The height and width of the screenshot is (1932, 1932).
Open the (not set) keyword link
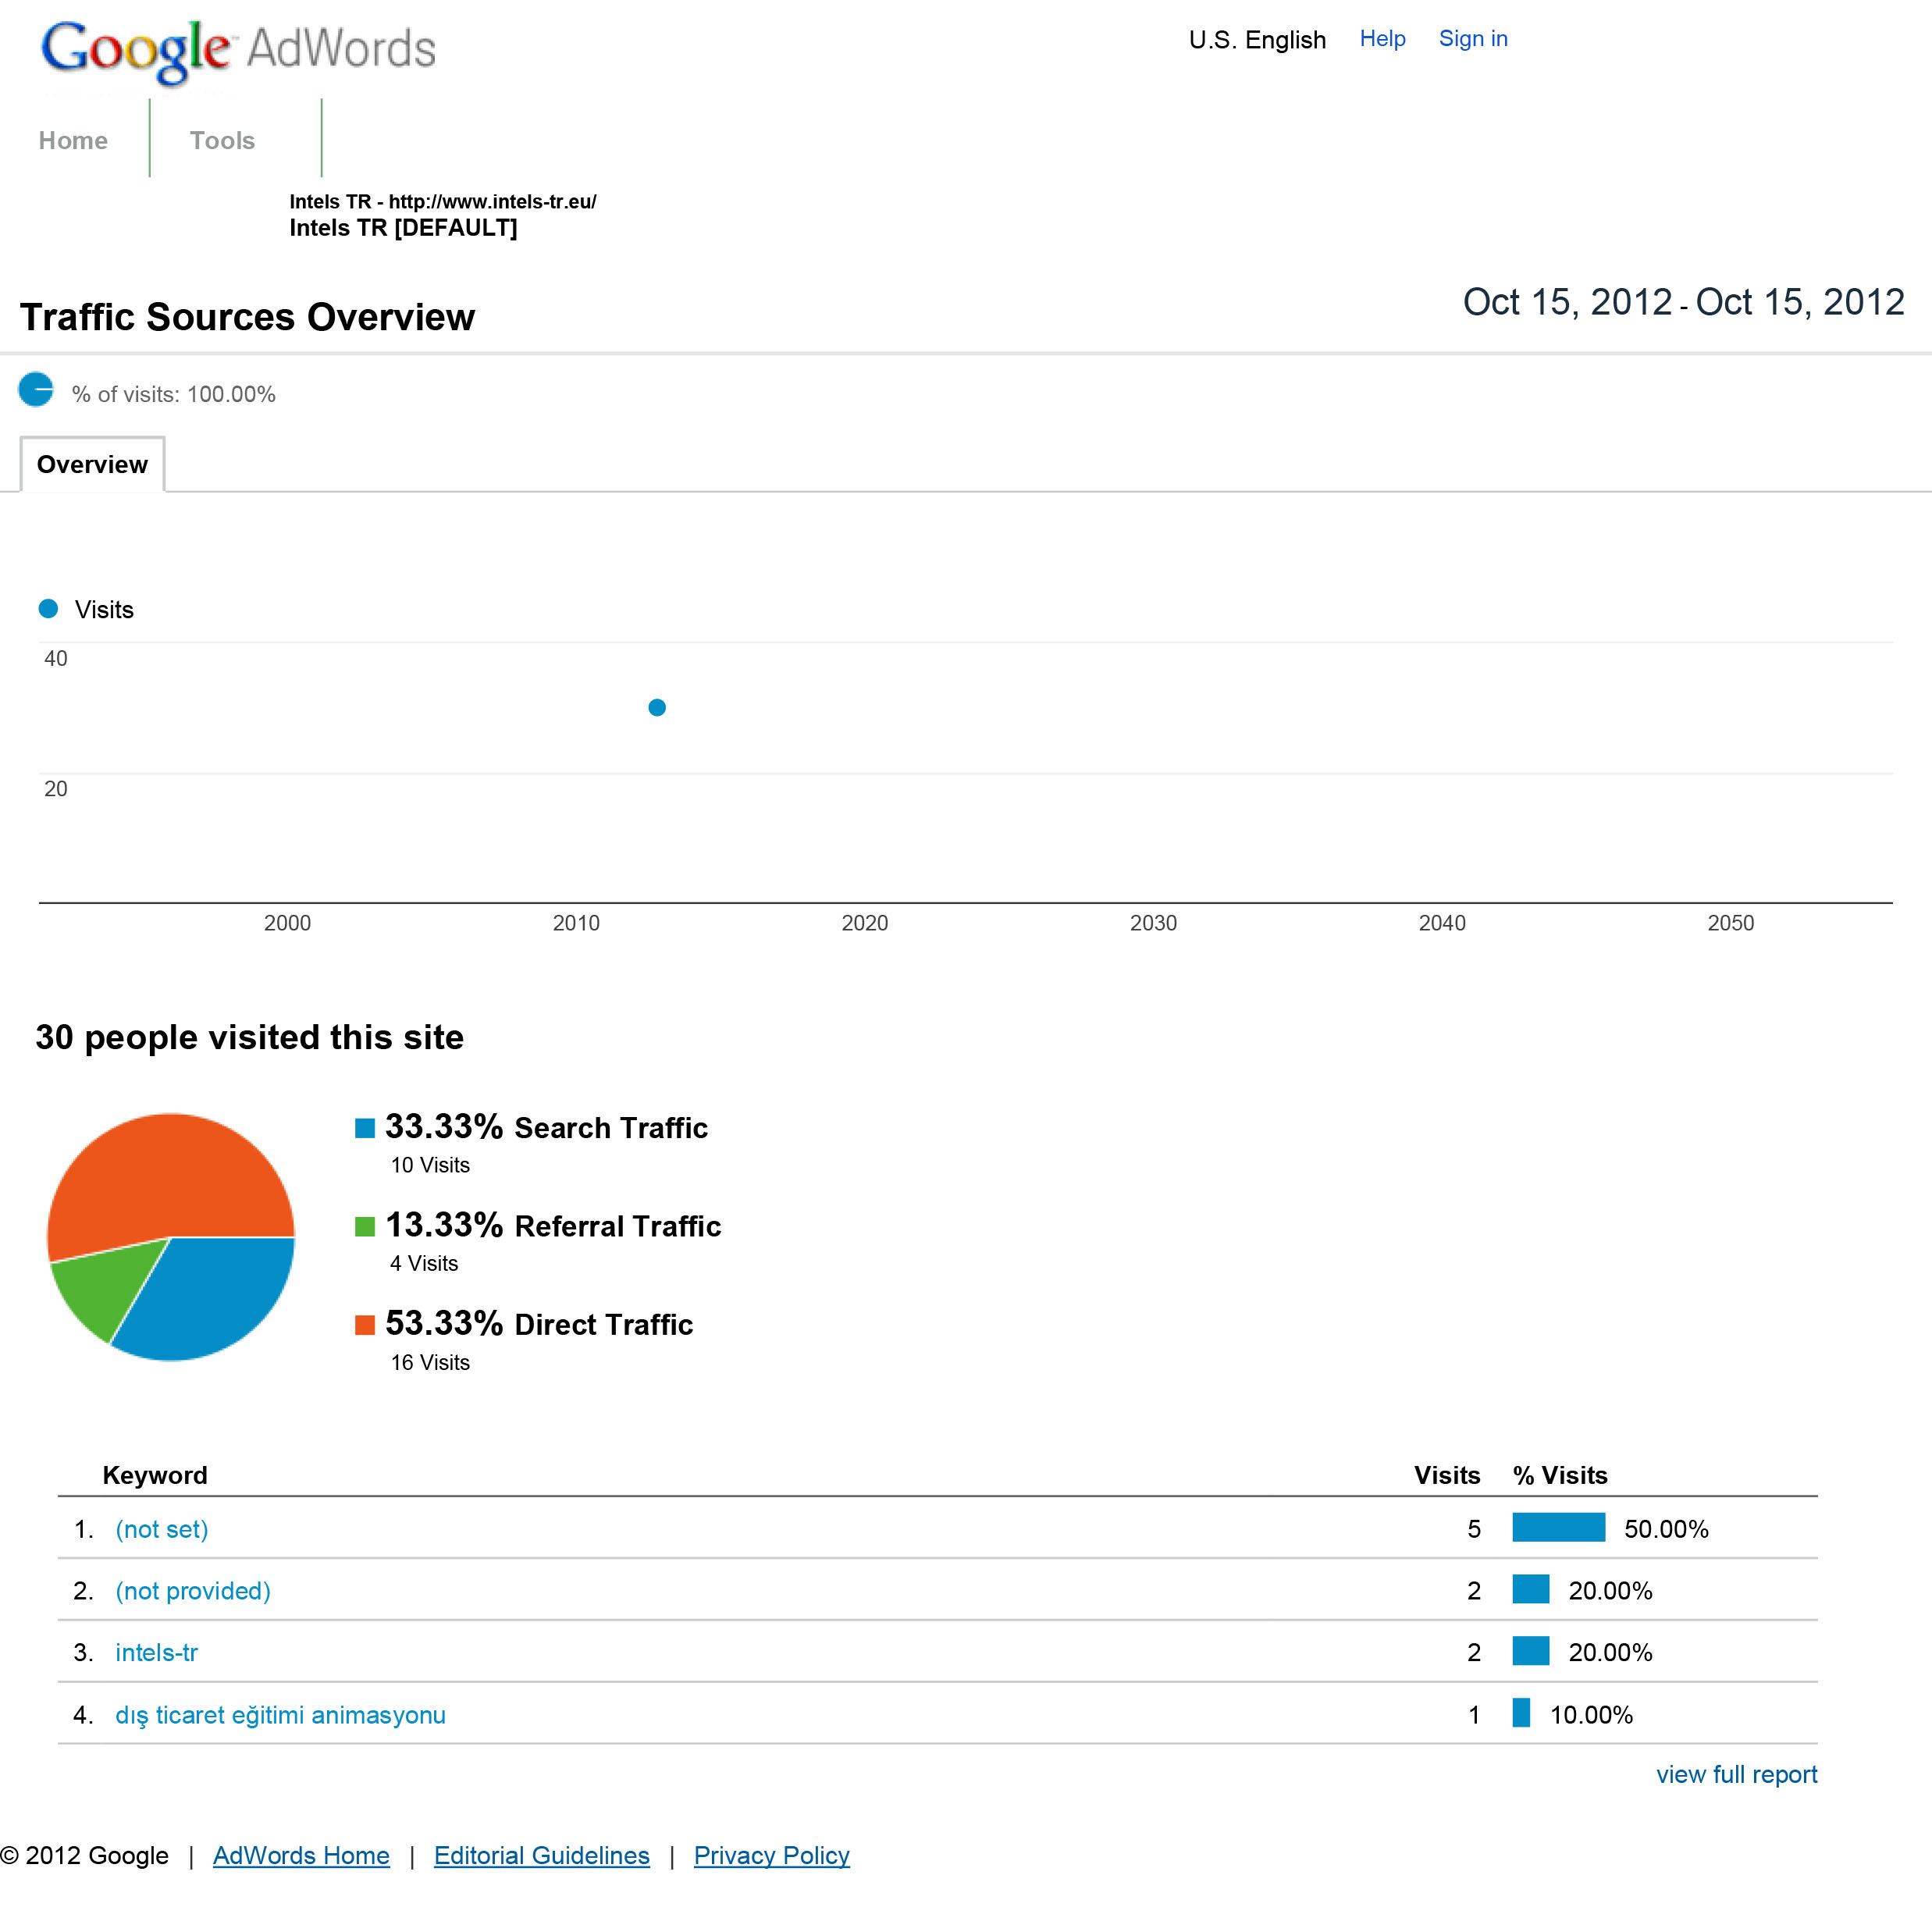tap(162, 1529)
